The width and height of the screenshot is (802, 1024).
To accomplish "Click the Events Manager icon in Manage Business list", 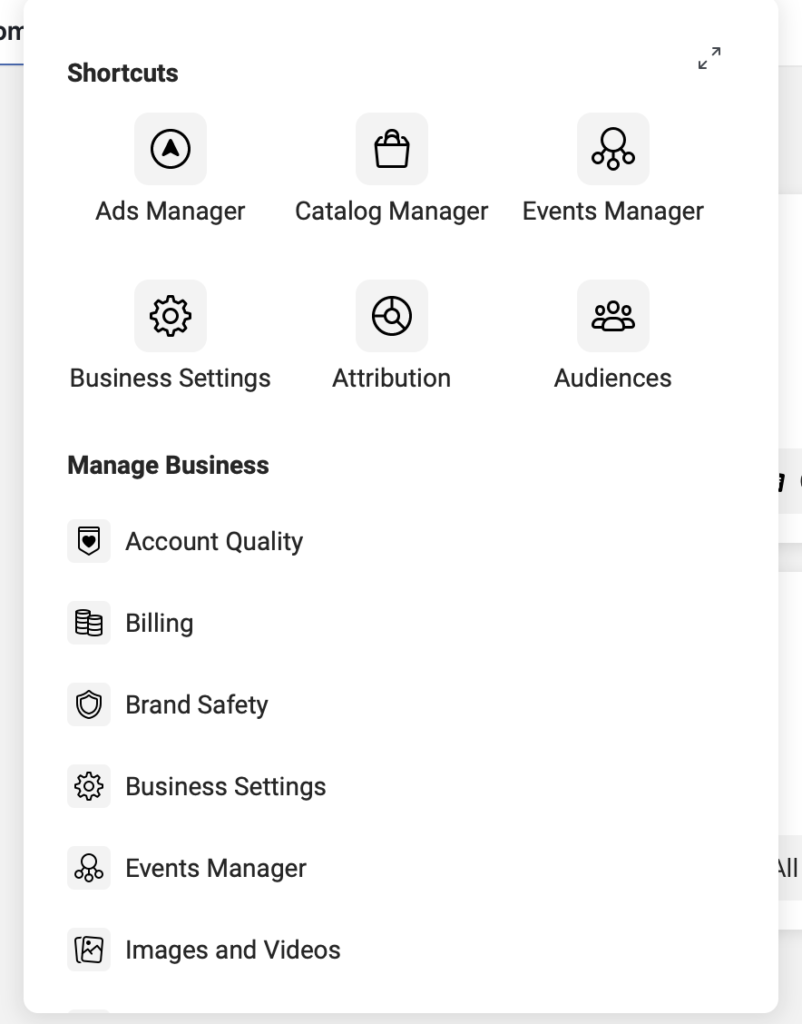I will [89, 869].
